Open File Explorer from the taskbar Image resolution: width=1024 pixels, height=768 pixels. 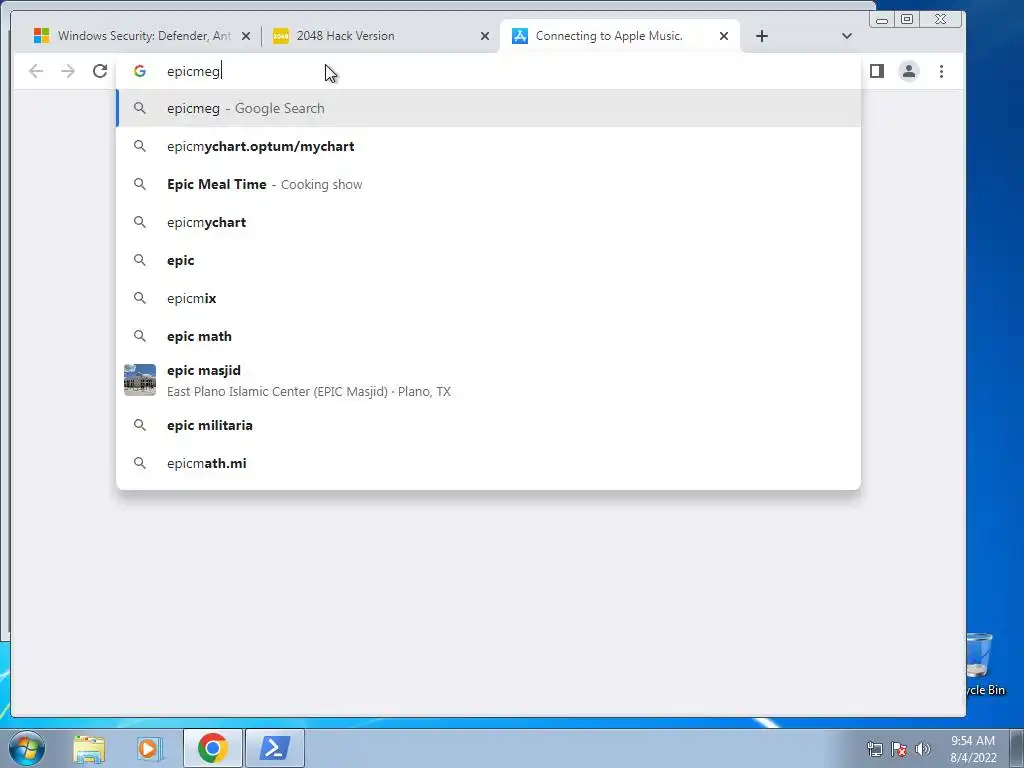[89, 749]
